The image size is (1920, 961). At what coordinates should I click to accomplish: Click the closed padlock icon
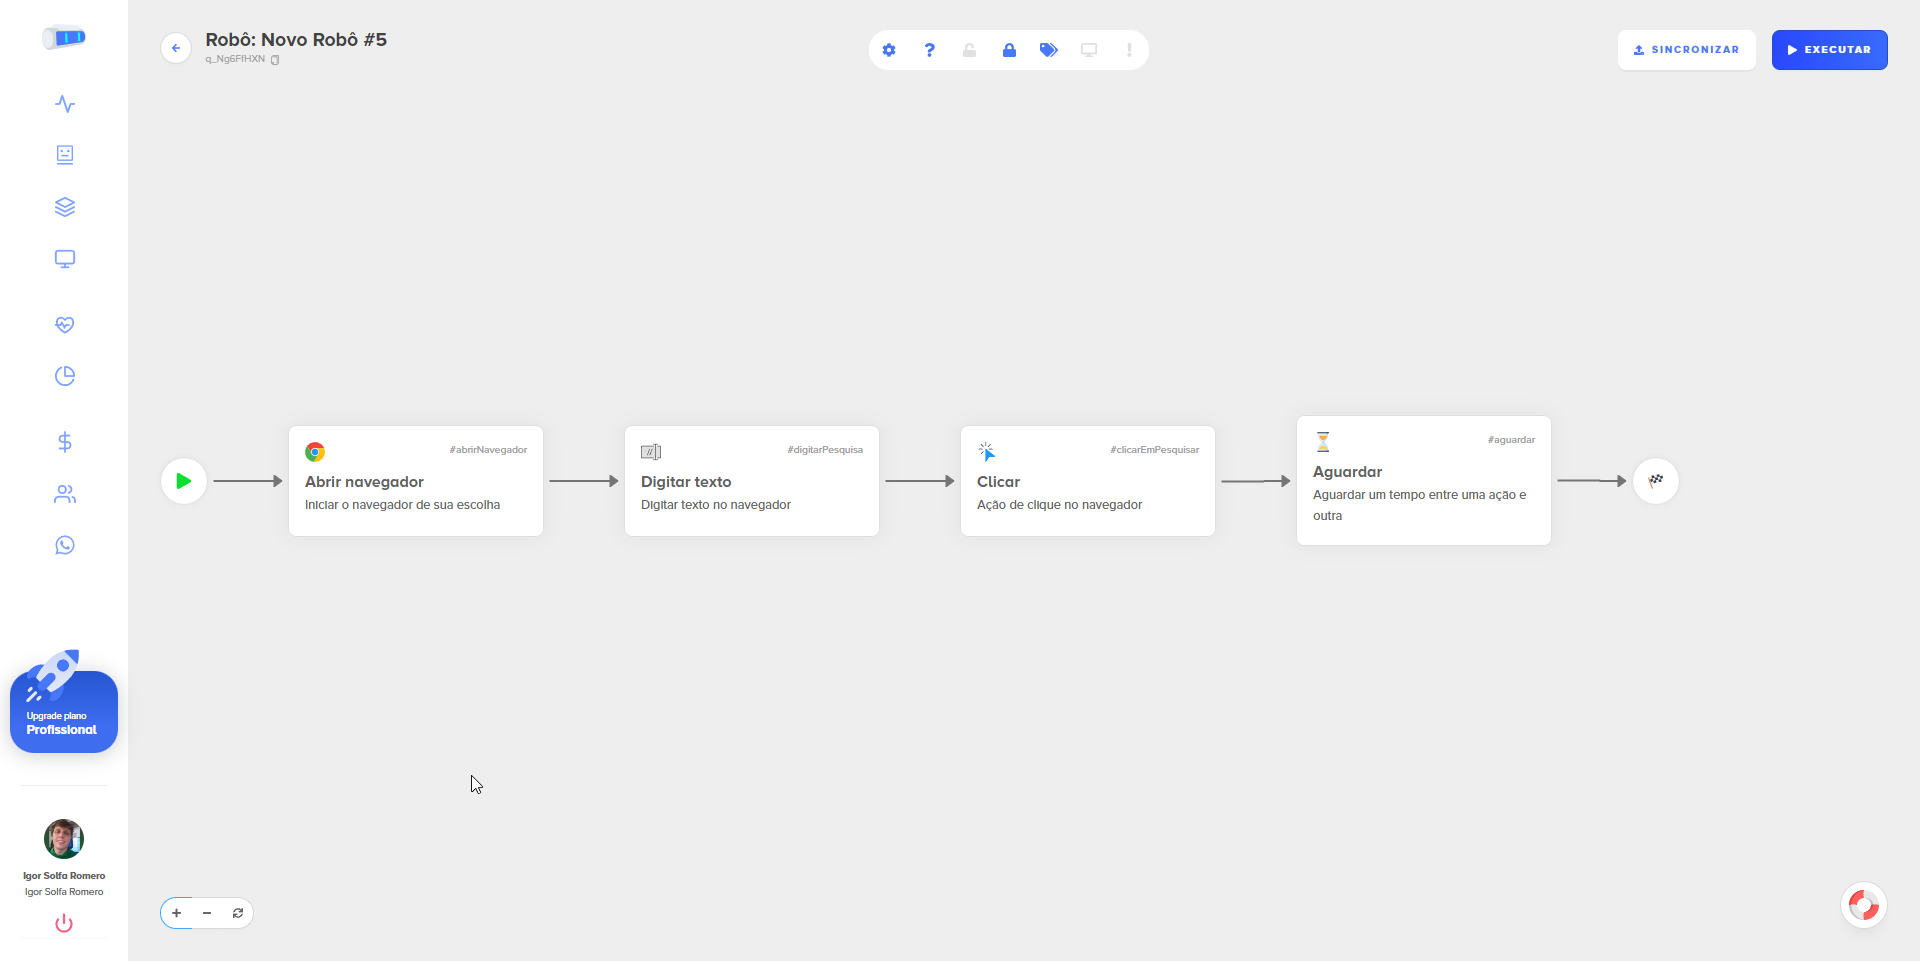coord(1009,50)
